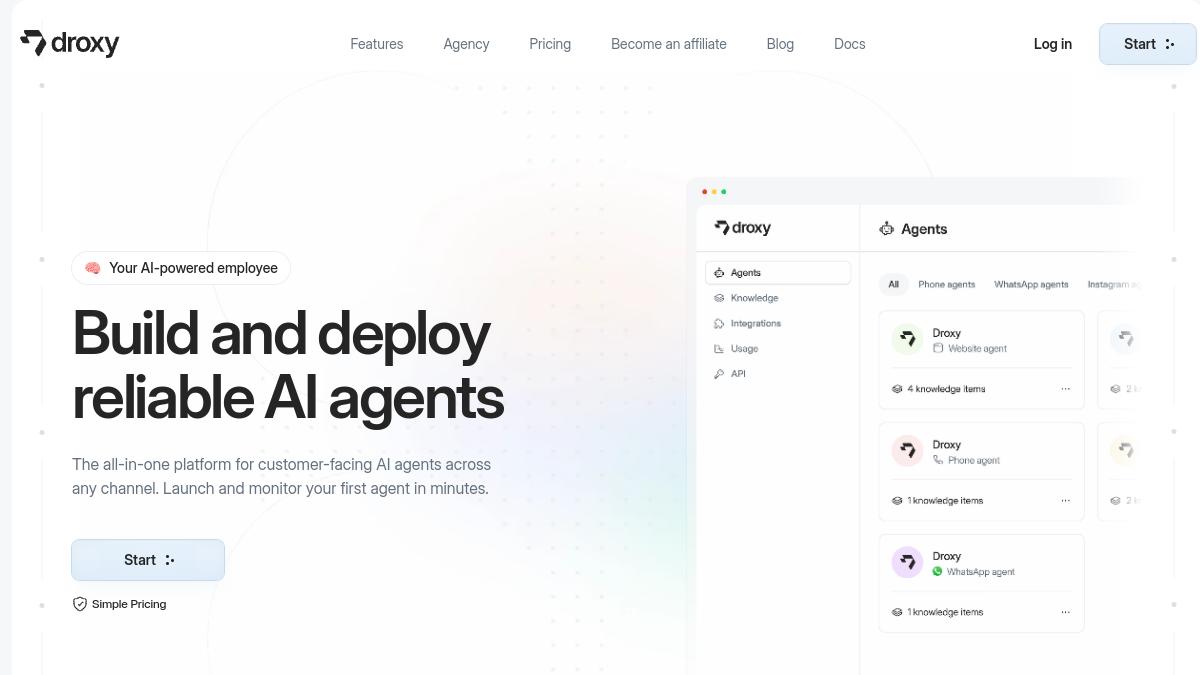
Task: Select the All agents filter tab
Action: [x=894, y=285]
